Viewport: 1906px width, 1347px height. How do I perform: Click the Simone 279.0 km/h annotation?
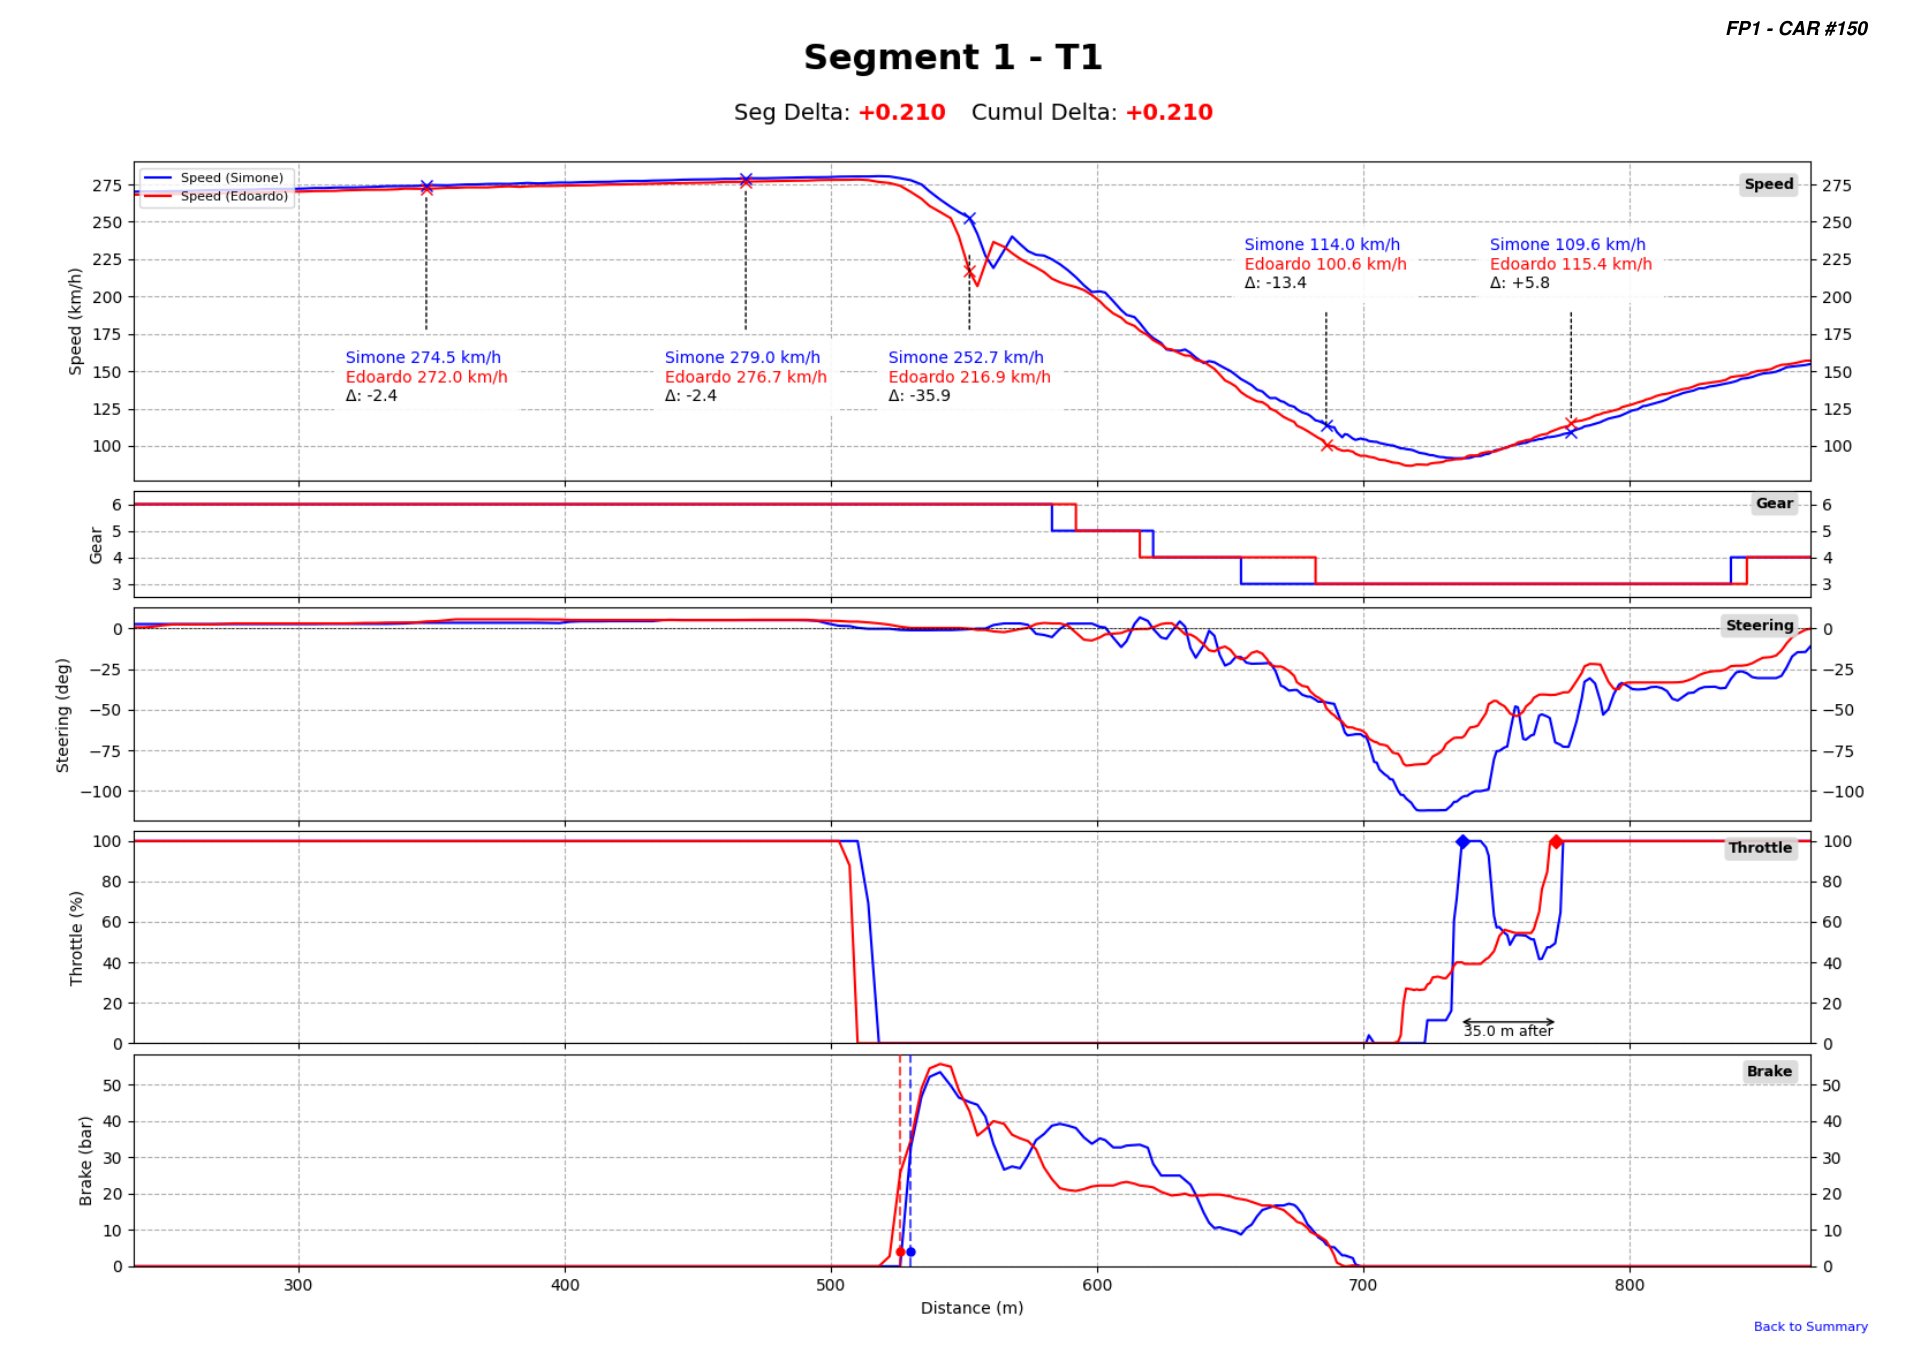pos(742,357)
